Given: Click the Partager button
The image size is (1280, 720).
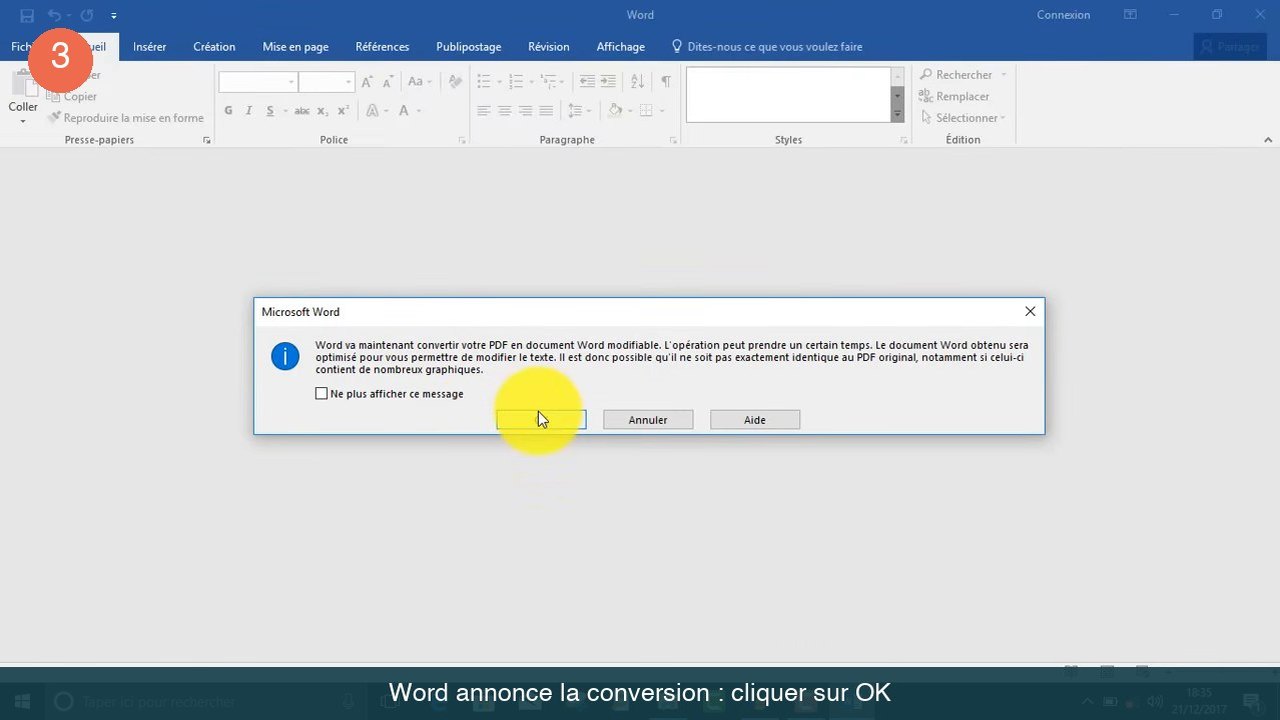Looking at the screenshot, I should tap(1231, 47).
